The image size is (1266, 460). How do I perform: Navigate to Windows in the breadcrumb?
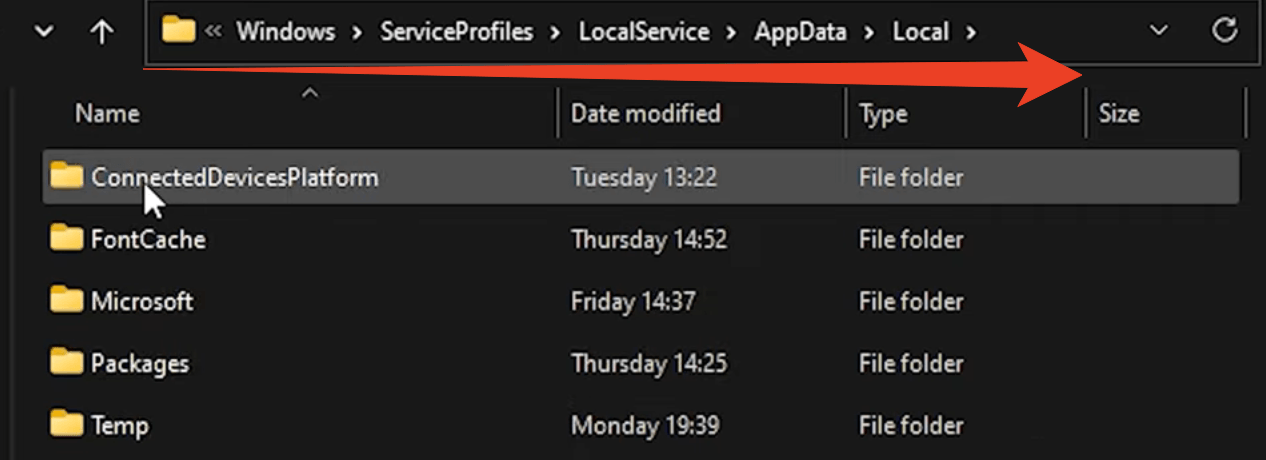(286, 32)
